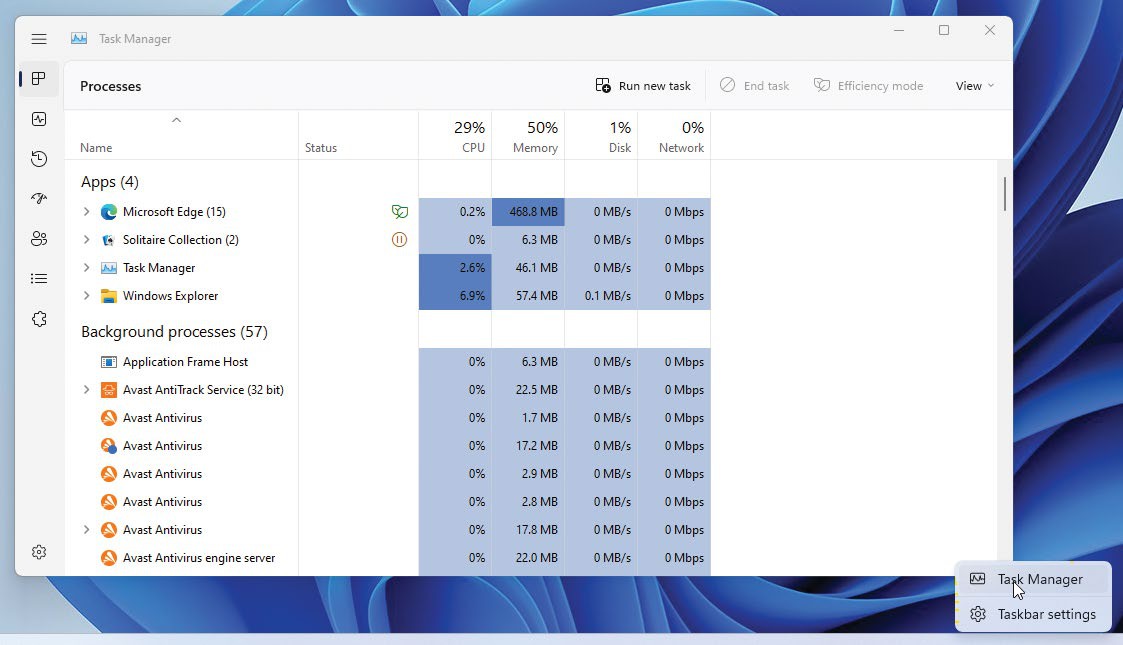Open the Performance sidebar icon
The width and height of the screenshot is (1123, 645).
point(39,119)
